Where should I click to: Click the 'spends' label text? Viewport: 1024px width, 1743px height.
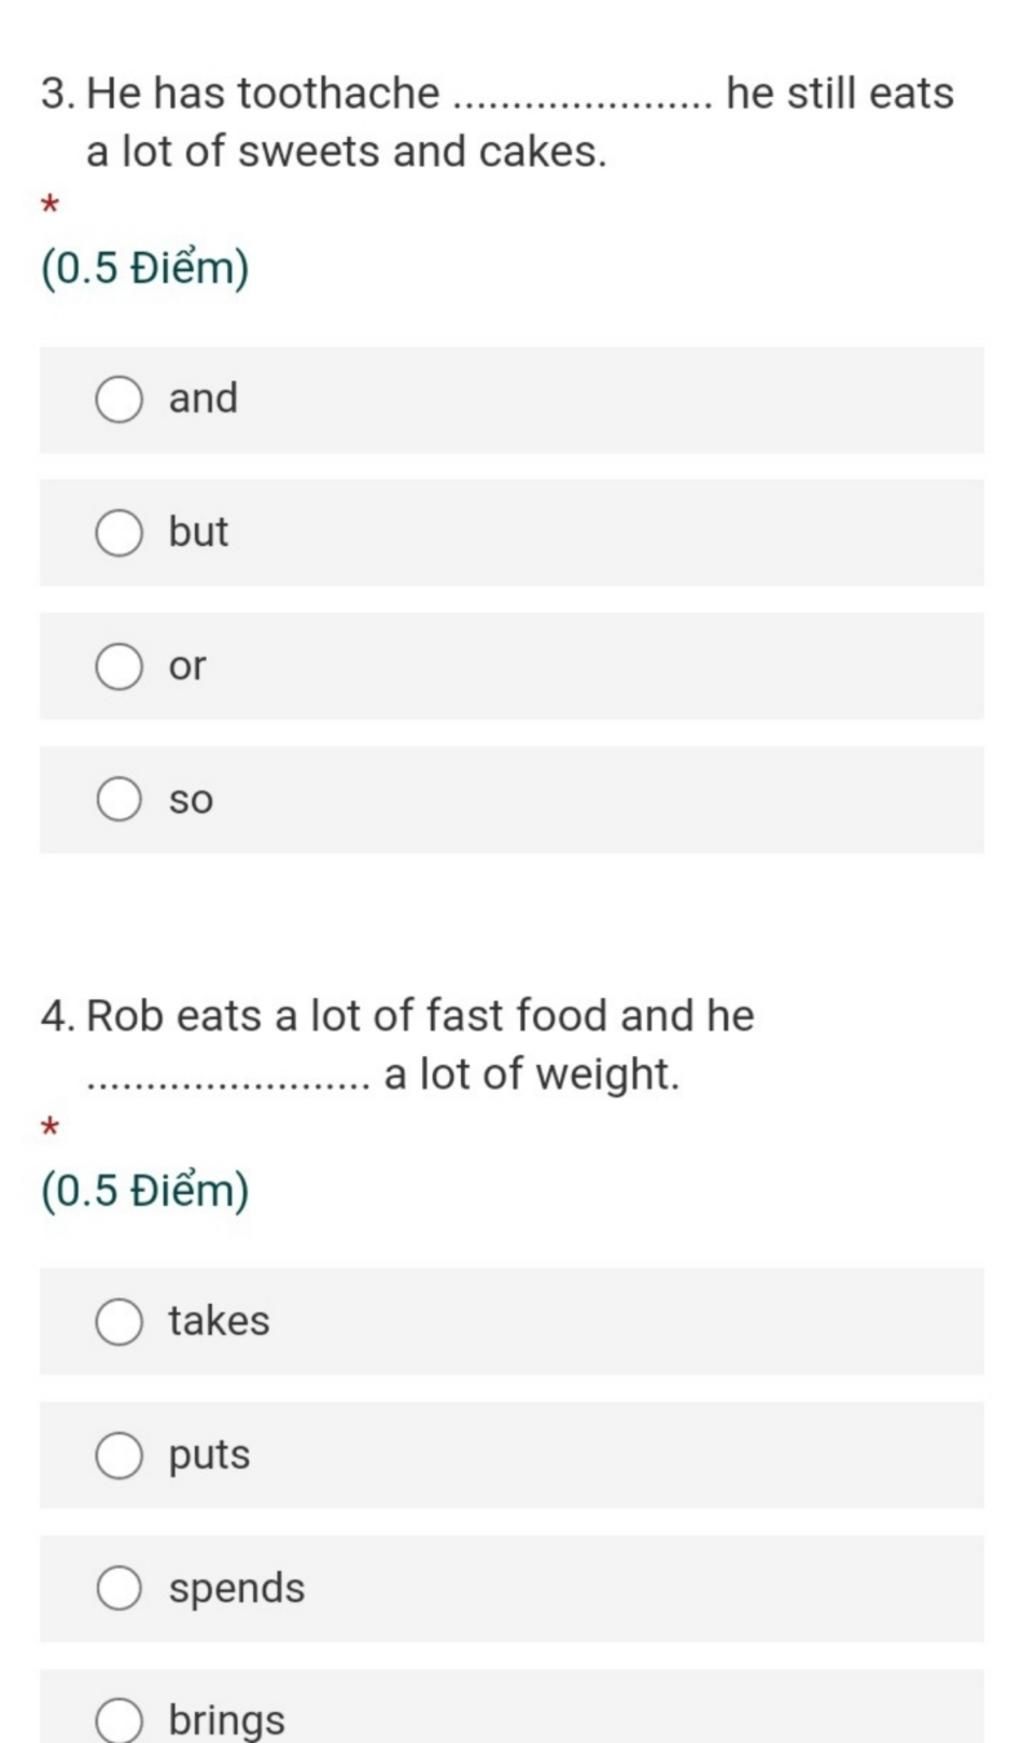(x=237, y=1589)
